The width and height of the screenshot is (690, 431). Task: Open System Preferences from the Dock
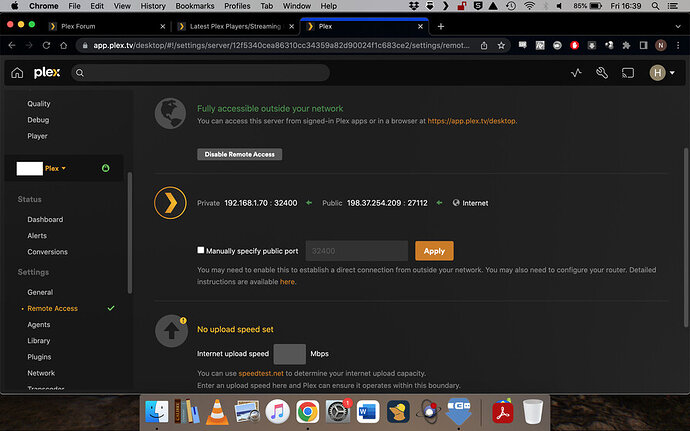tap(338, 412)
